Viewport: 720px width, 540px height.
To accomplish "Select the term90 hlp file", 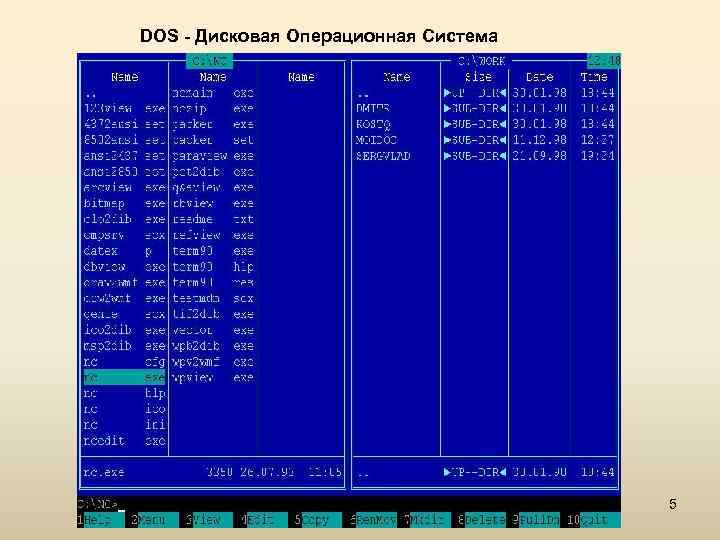I will click(x=213, y=267).
